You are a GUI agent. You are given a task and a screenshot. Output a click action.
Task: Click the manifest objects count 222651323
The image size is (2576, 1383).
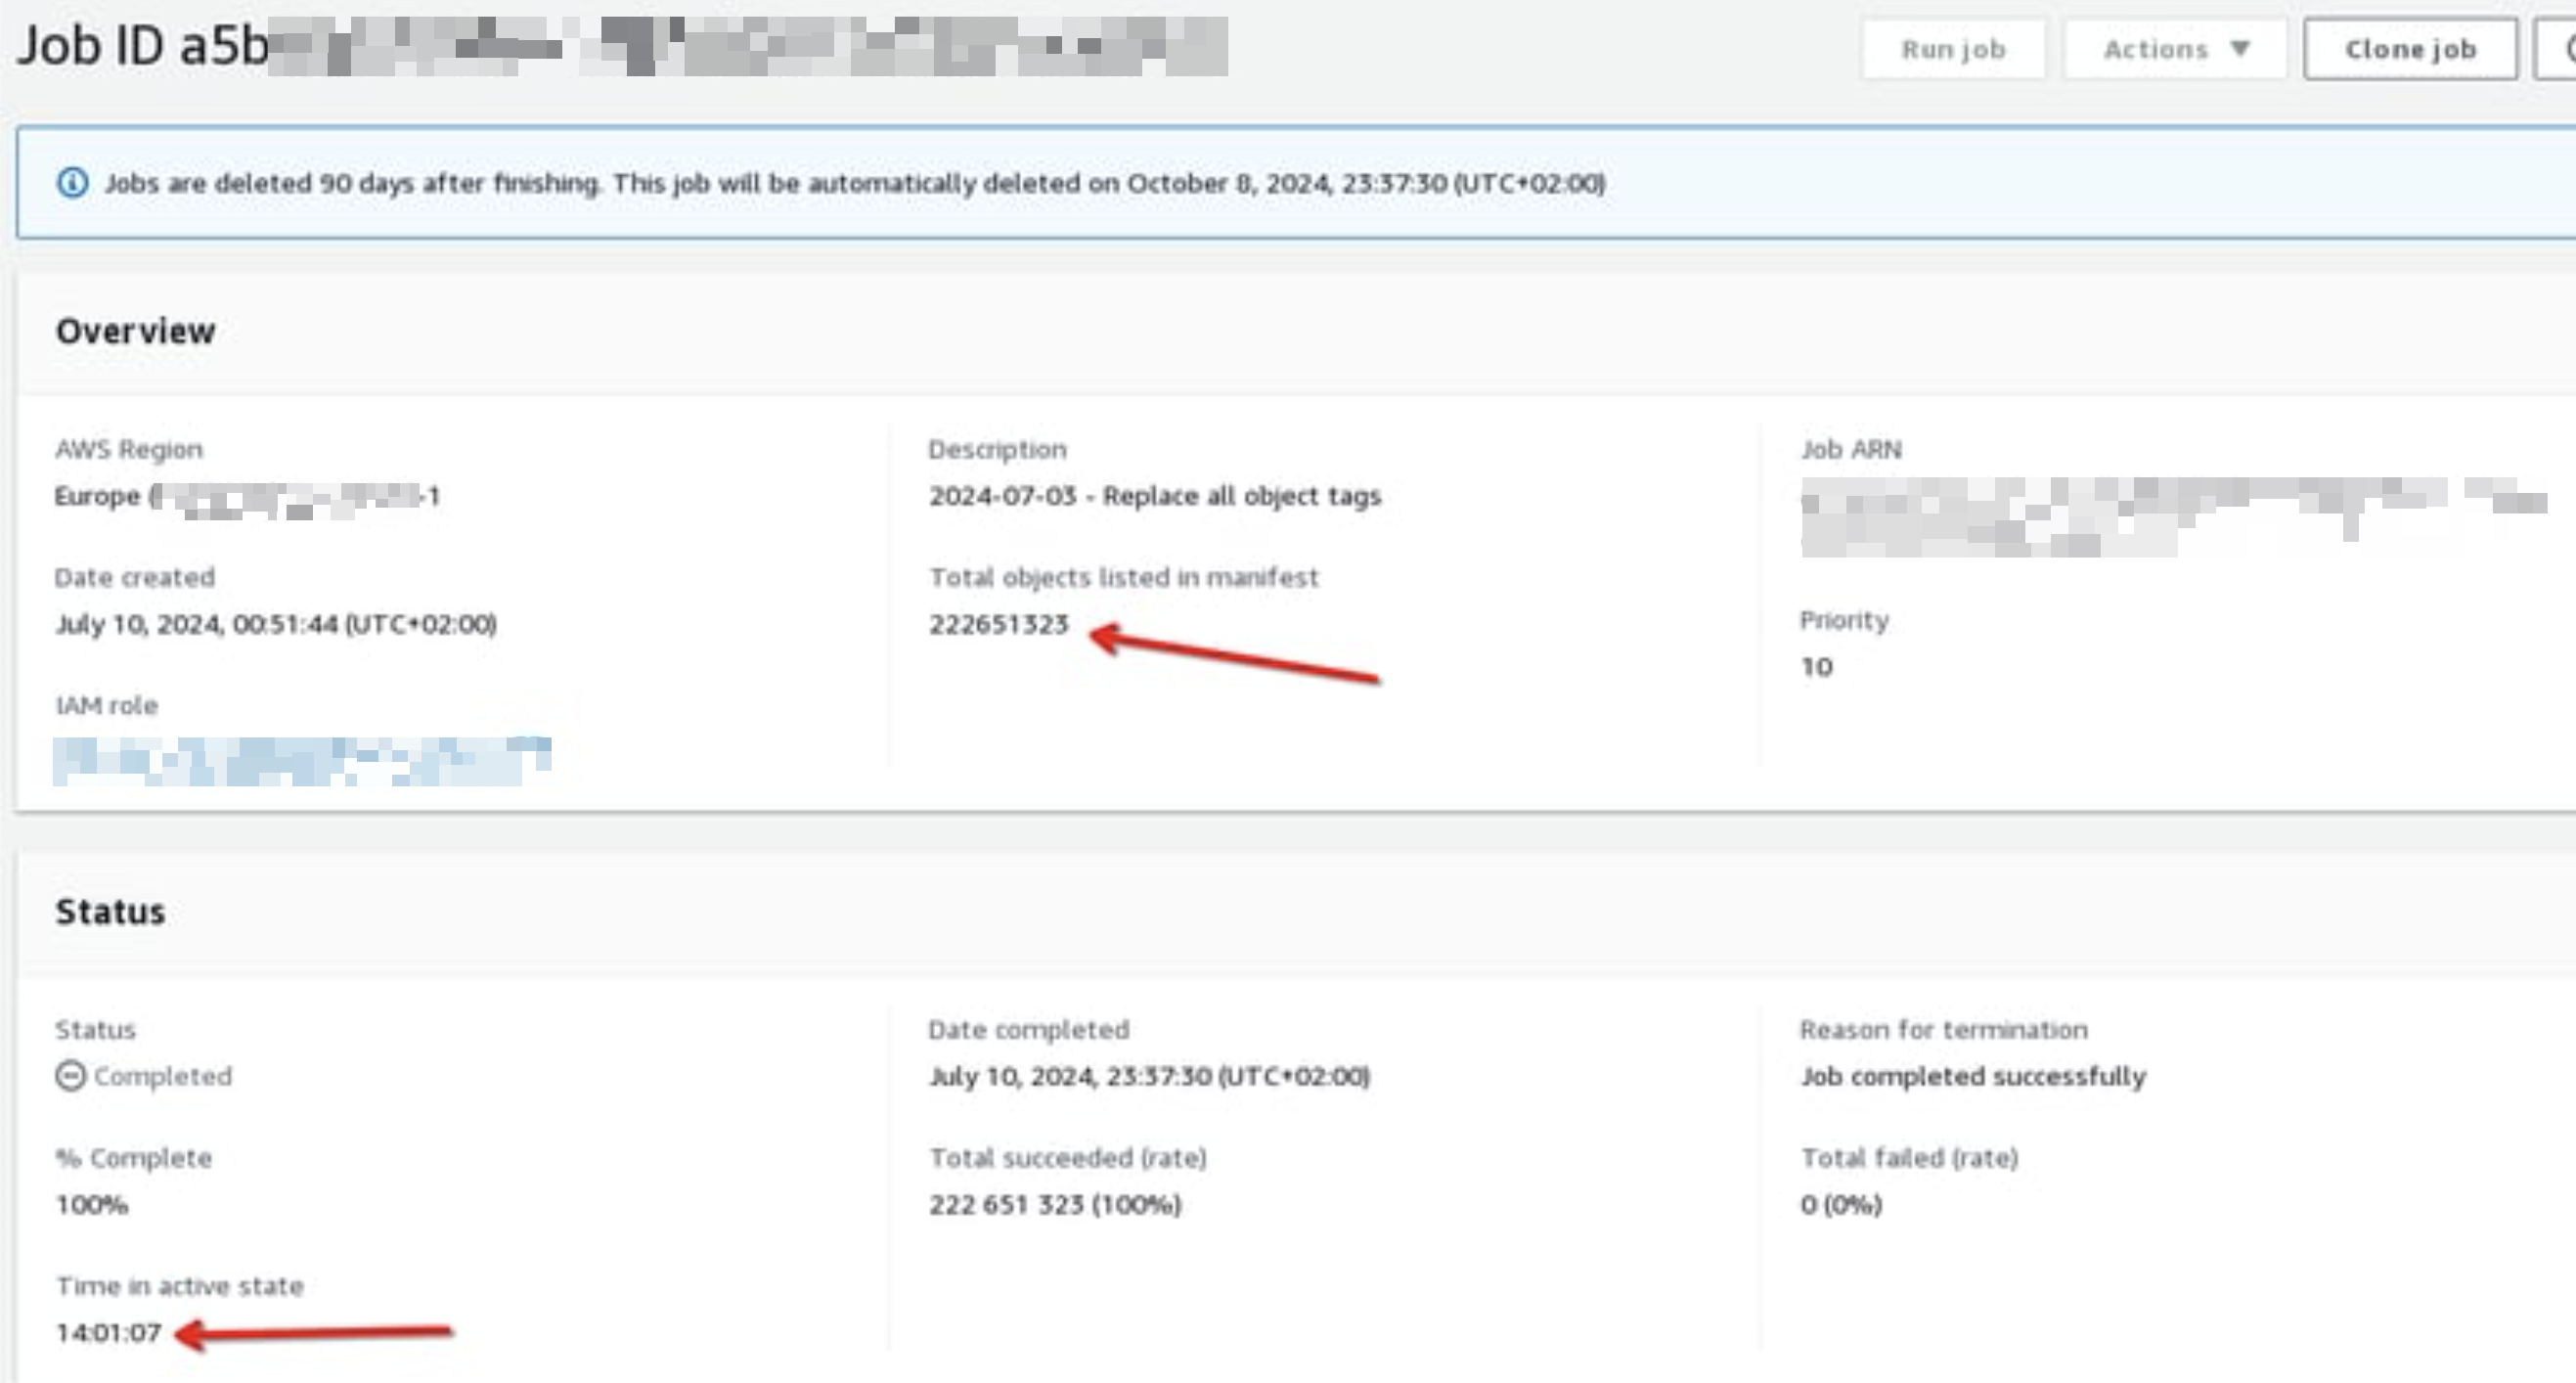(x=998, y=624)
